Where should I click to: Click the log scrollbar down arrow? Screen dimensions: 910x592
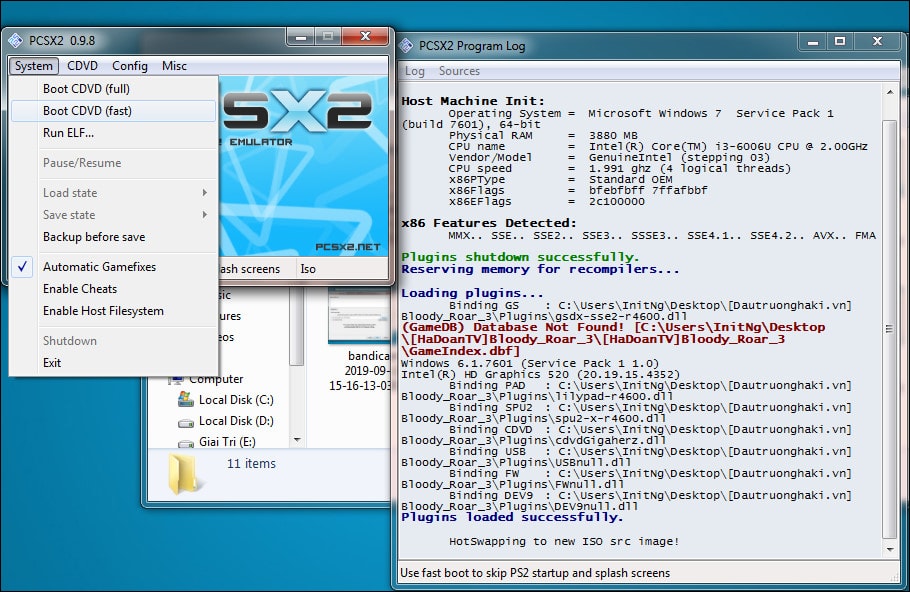click(890, 549)
